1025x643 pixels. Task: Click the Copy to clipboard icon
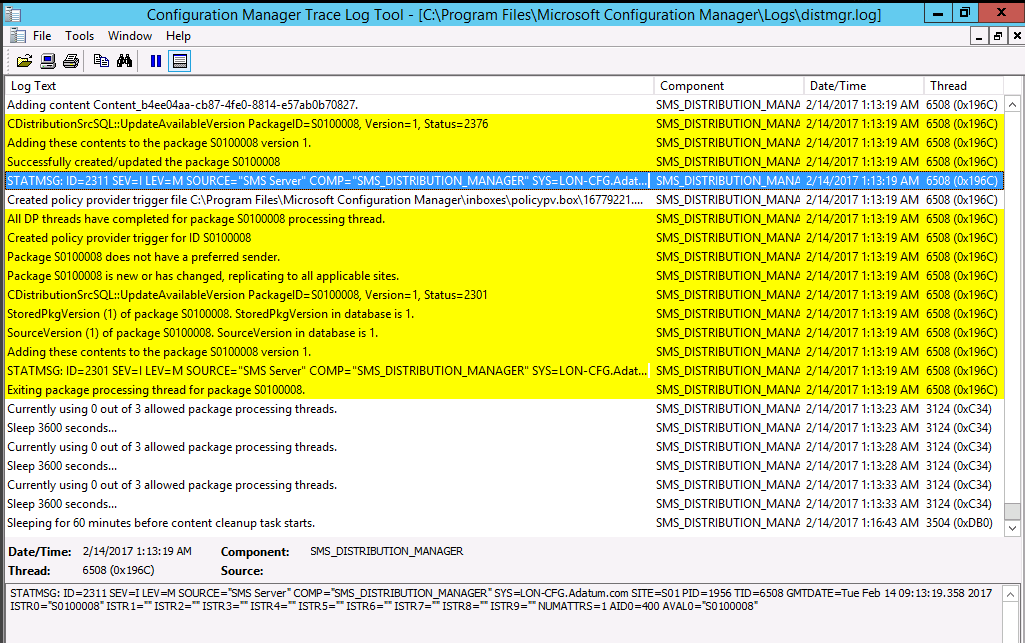(x=101, y=61)
